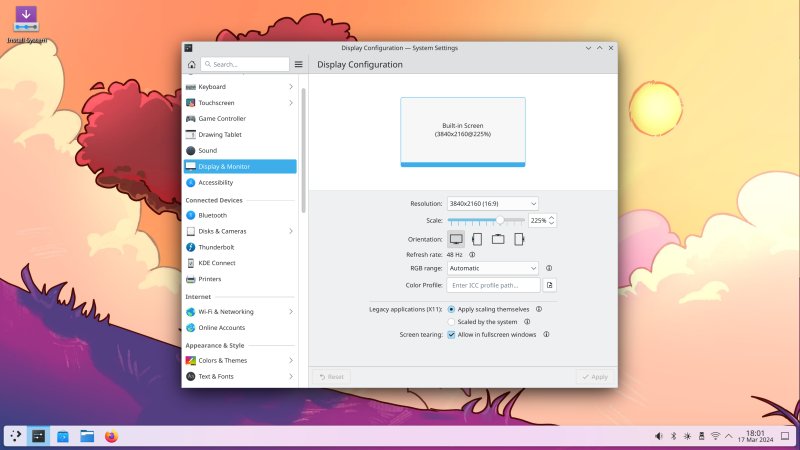The height and width of the screenshot is (450, 800).
Task: Click the show desktop button in the panel
Action: (785, 436)
